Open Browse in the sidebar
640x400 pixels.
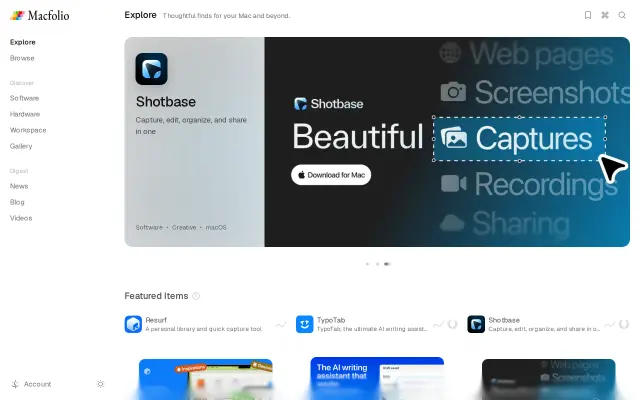click(22, 58)
